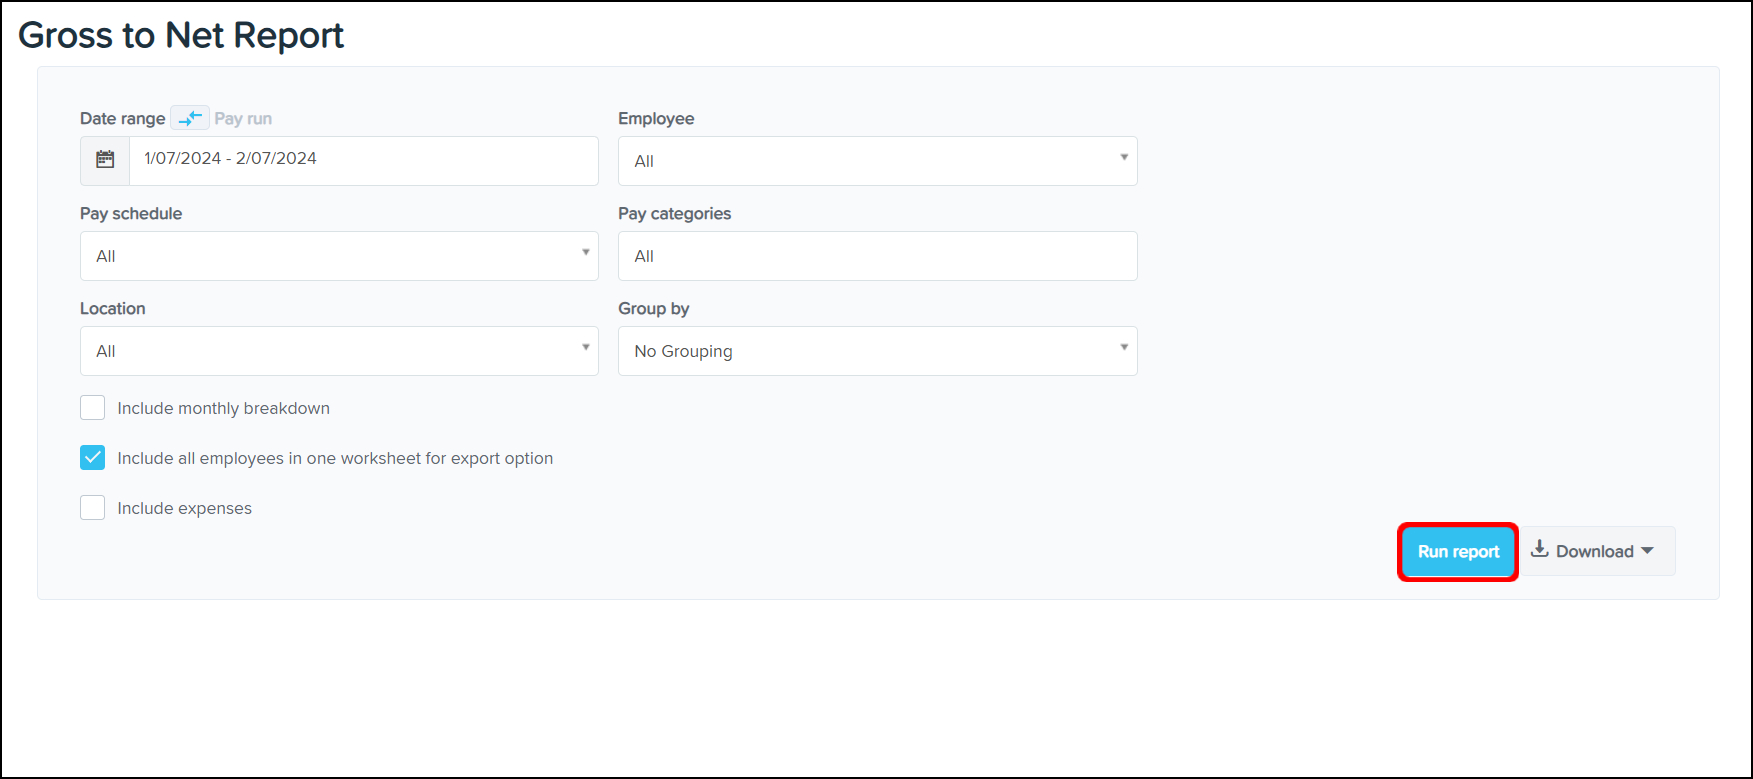This screenshot has width=1753, height=779.
Task: Click the Location dropdown arrow
Action: (586, 348)
